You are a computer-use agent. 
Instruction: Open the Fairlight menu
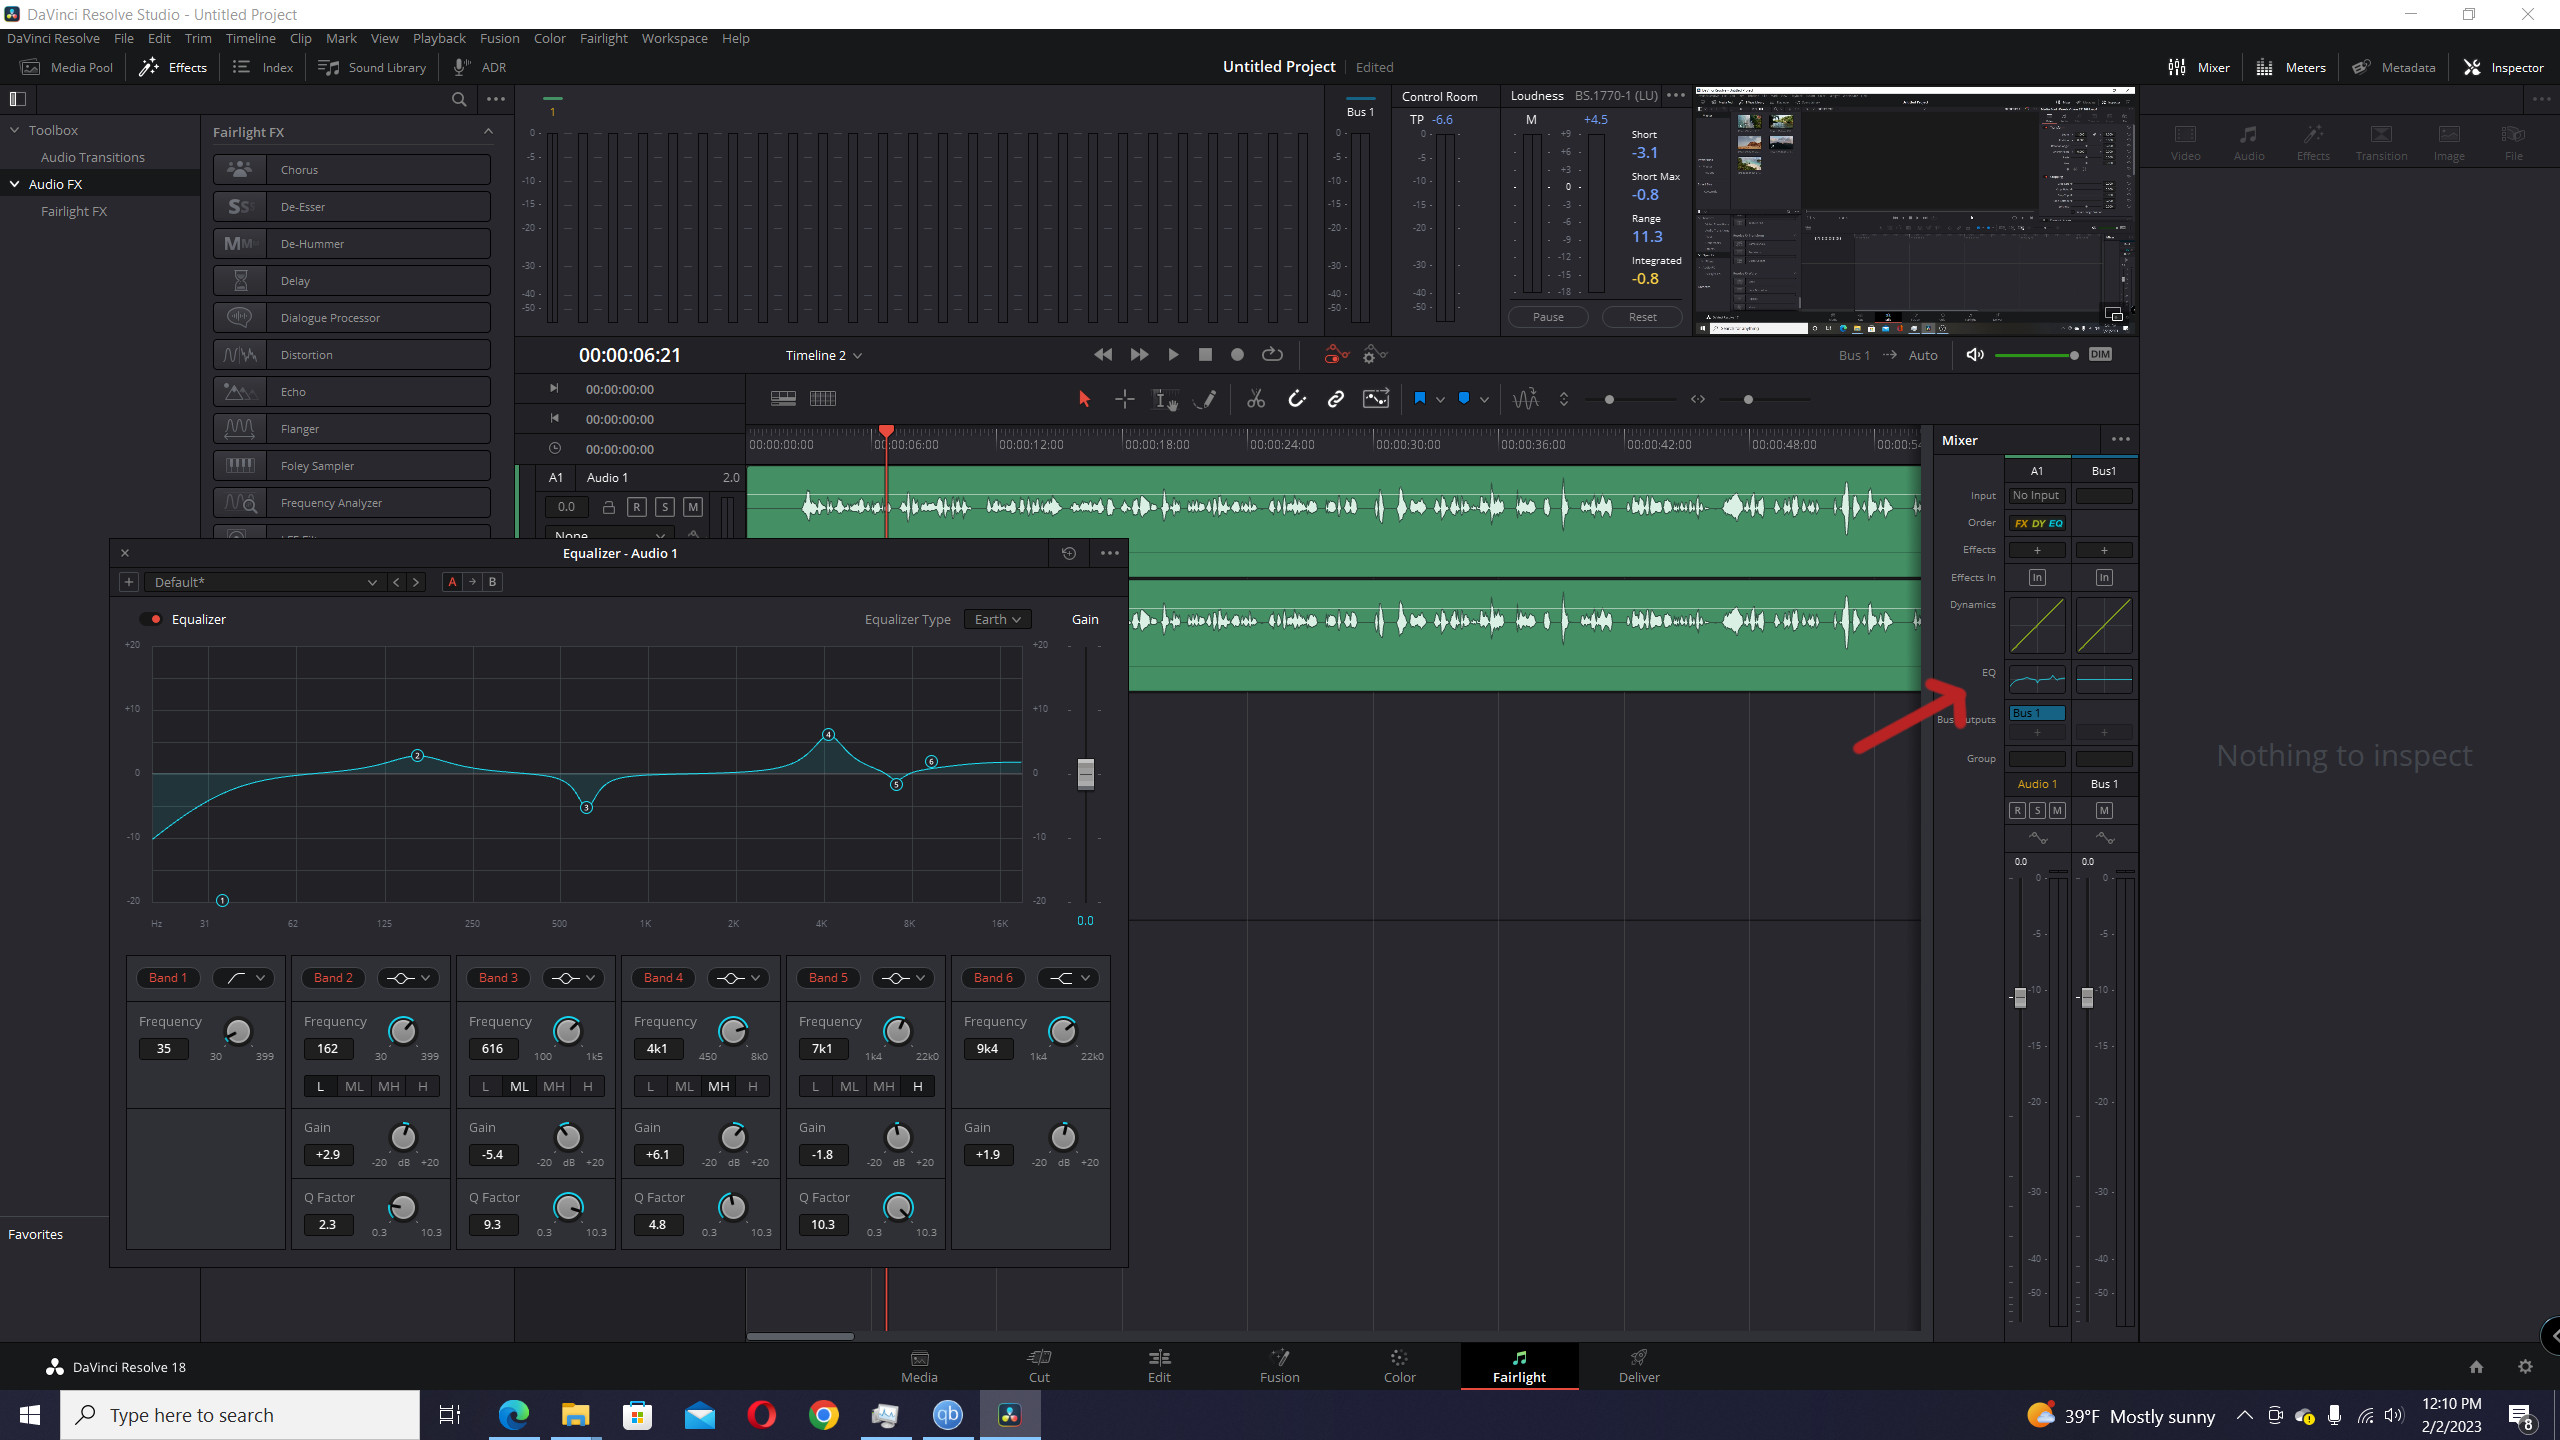tap(603, 38)
